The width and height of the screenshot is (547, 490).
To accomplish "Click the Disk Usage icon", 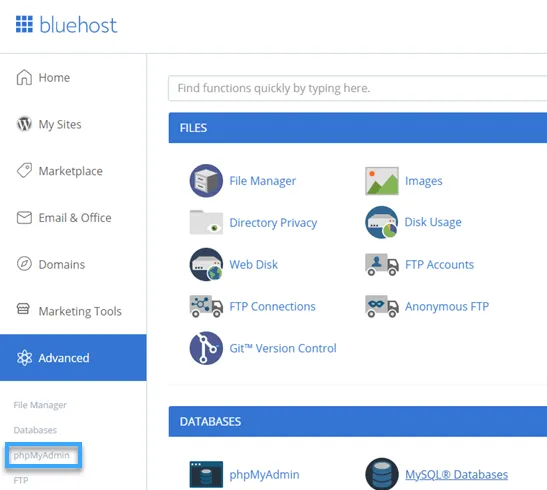I will [x=382, y=222].
